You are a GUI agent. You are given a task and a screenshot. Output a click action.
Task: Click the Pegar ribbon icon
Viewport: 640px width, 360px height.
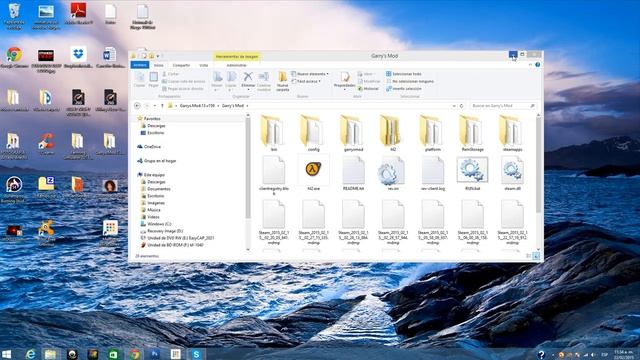pos(153,80)
